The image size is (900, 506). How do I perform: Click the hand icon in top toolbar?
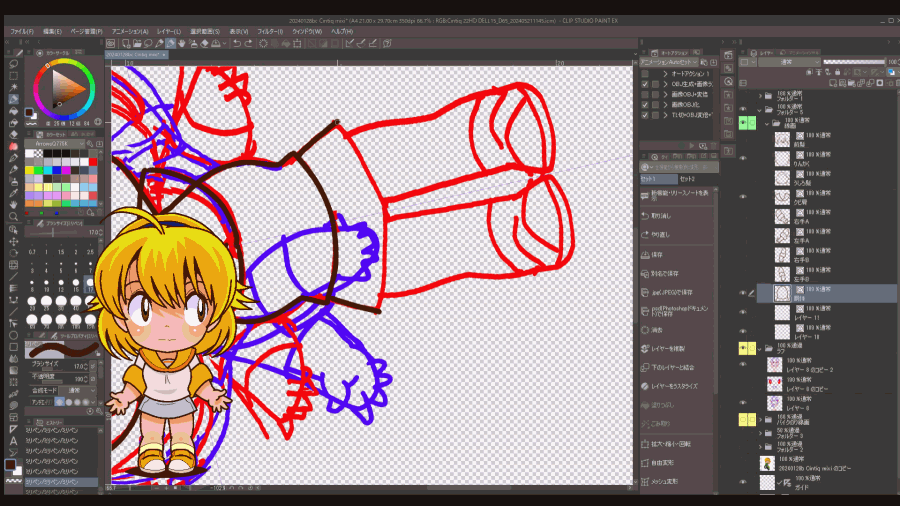[182, 44]
